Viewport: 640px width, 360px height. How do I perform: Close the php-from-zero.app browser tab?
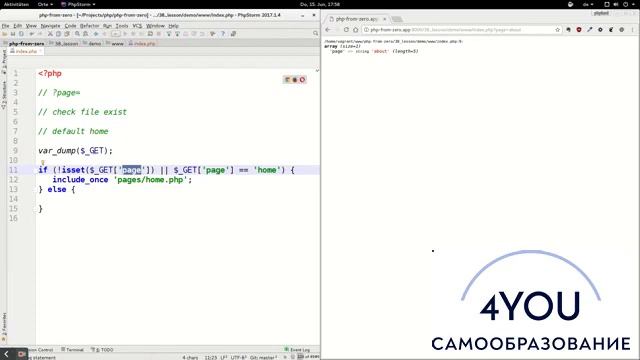(384, 19)
